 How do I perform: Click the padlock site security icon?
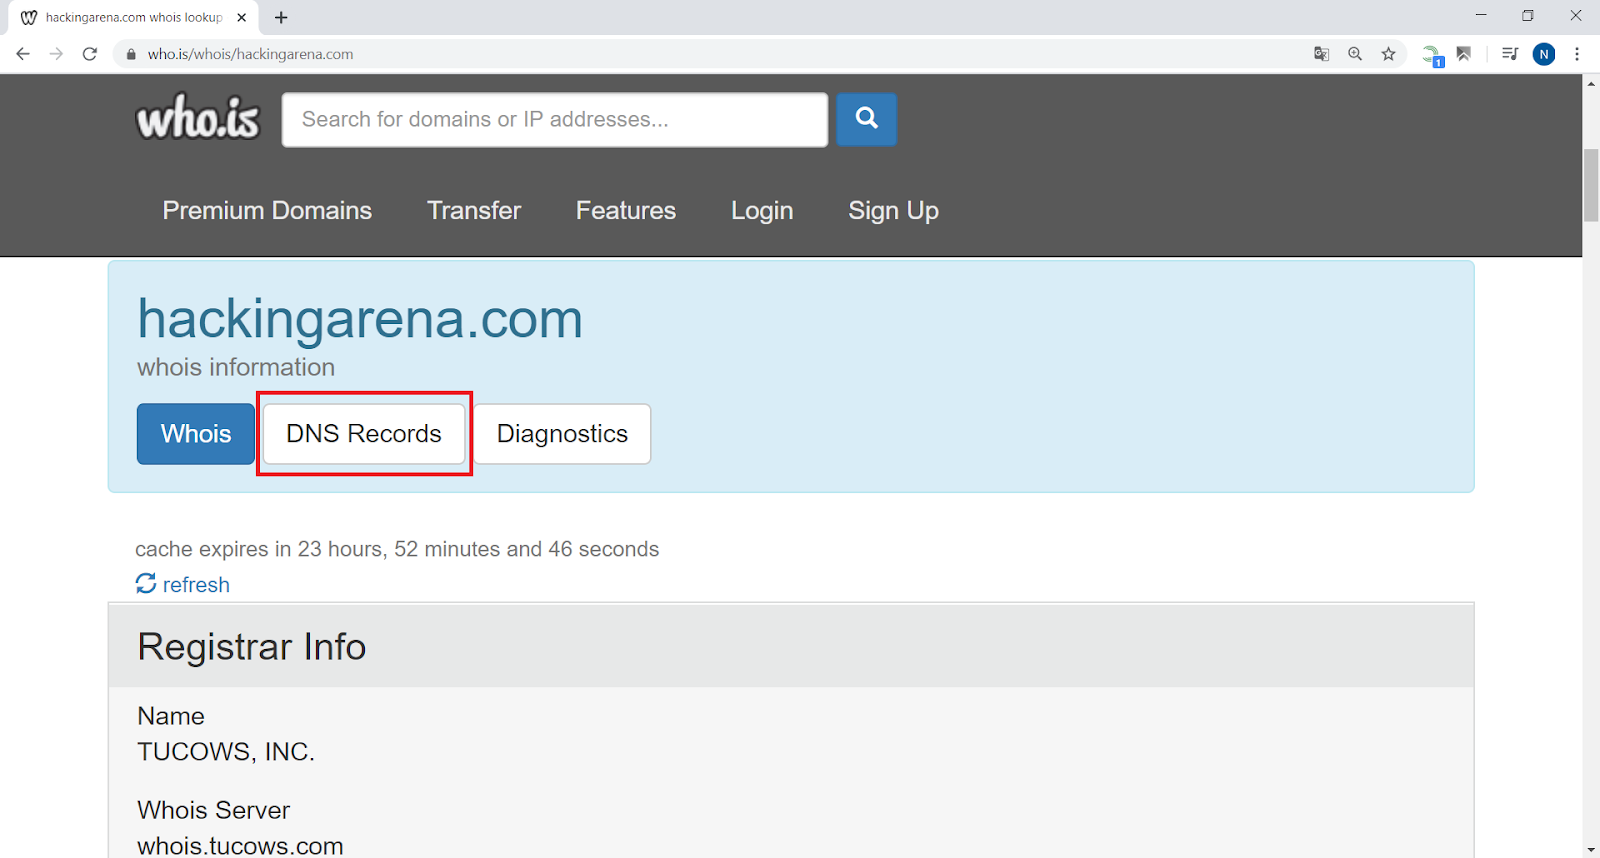pos(130,54)
